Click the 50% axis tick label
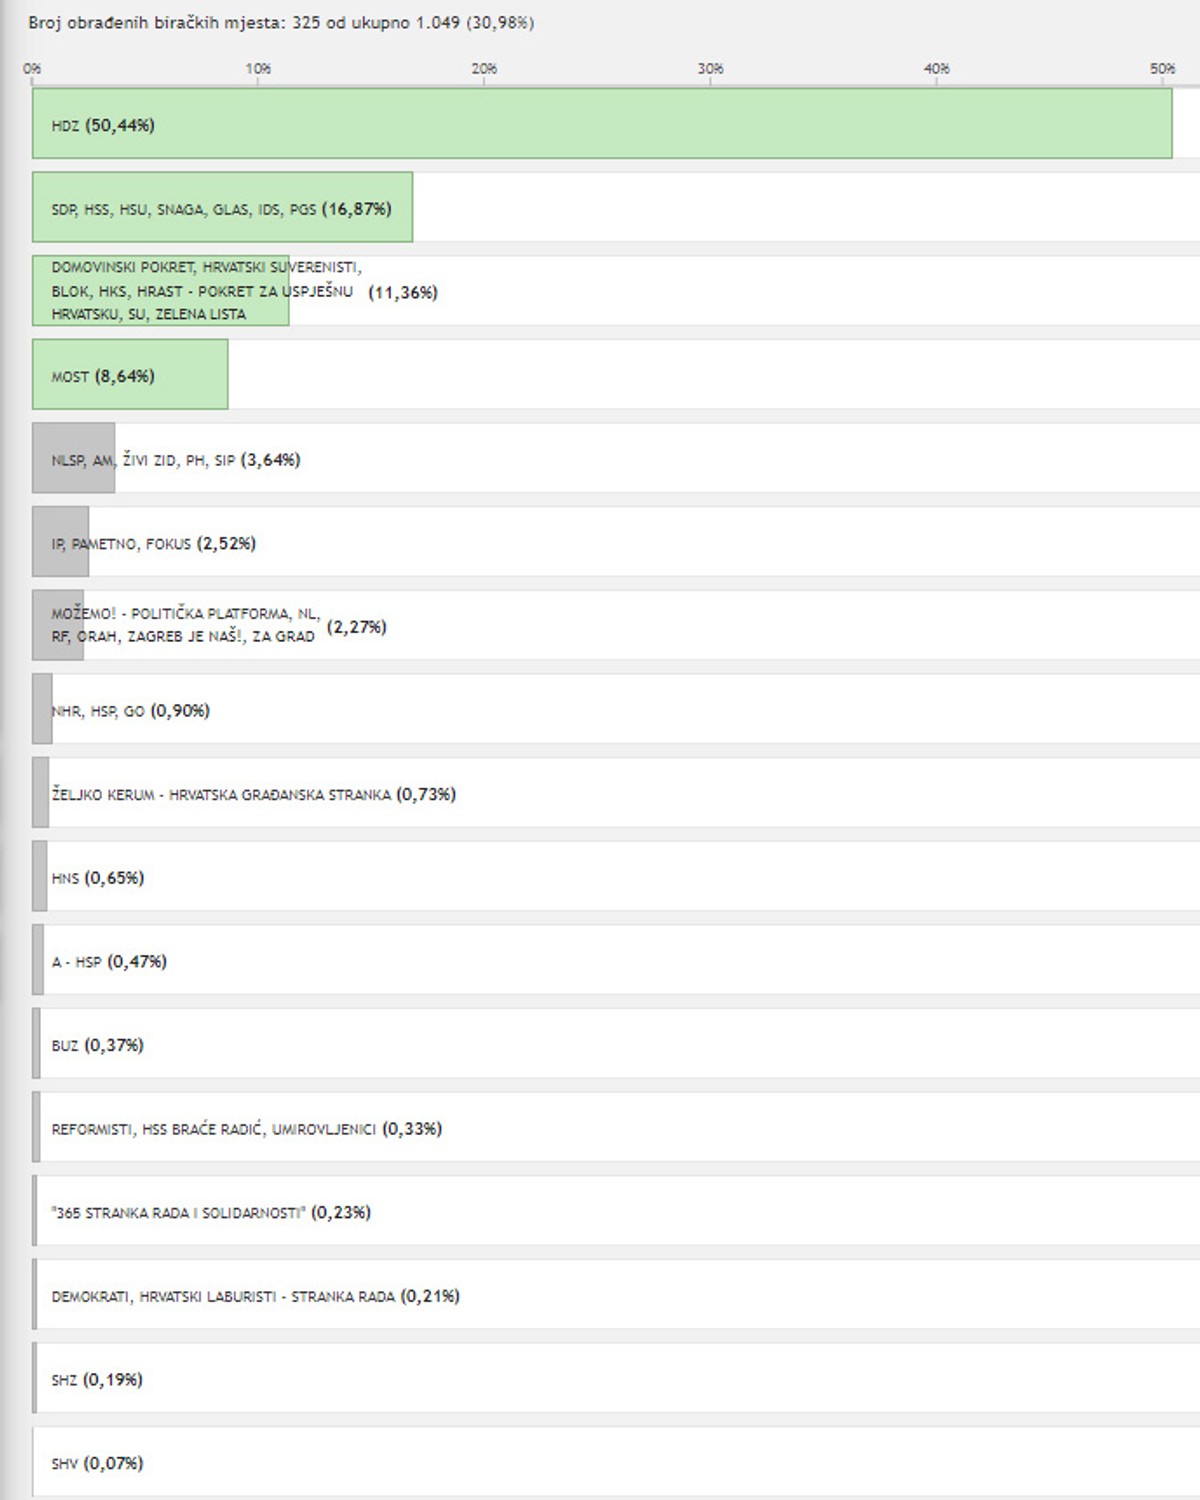1200x1500 pixels. pyautogui.click(x=1162, y=69)
